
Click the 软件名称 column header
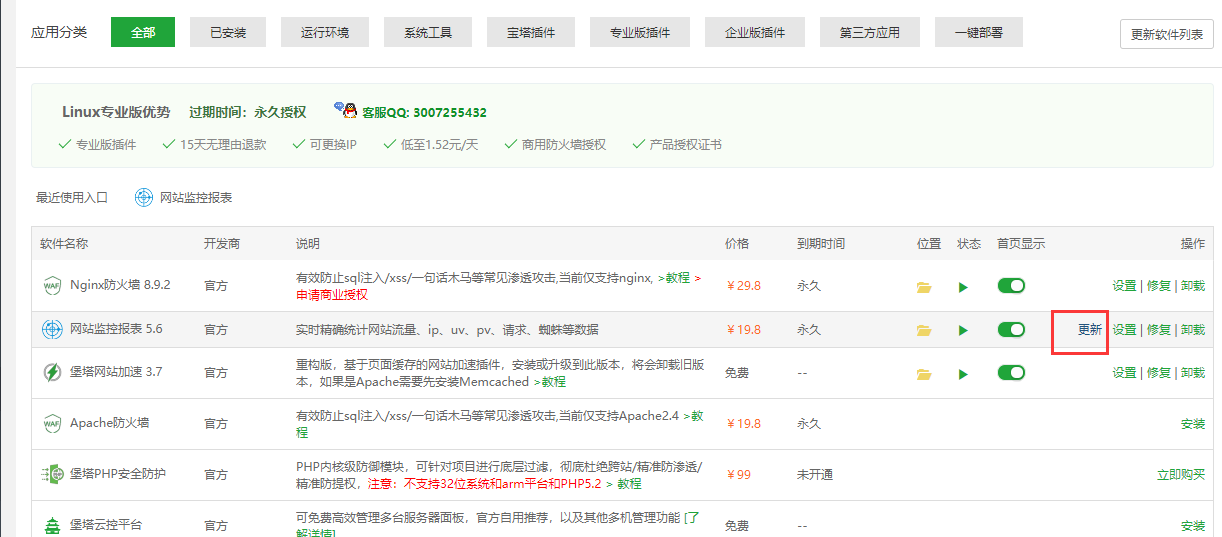click(64, 244)
